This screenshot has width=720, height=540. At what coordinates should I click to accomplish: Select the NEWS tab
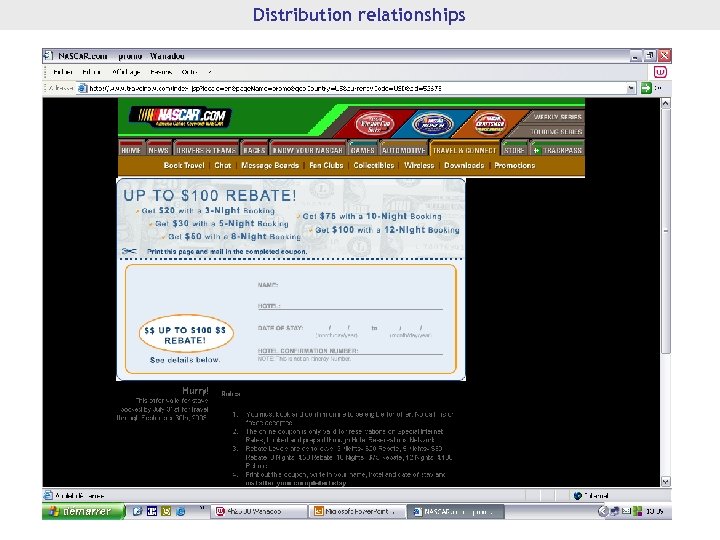(x=158, y=150)
